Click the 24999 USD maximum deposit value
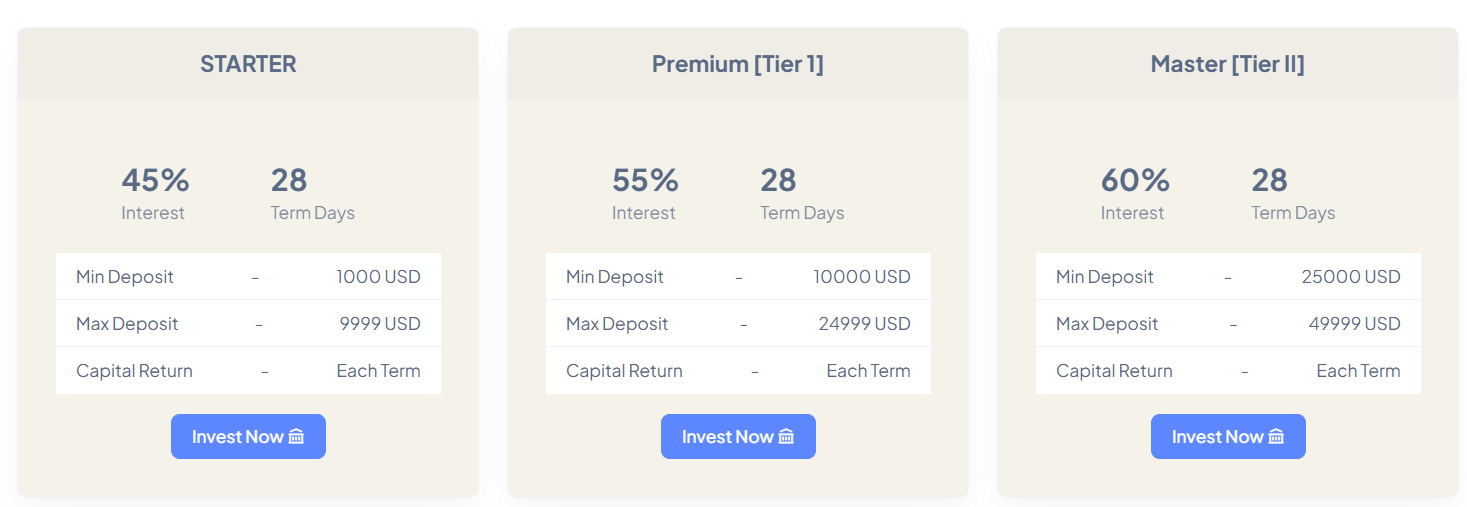1467x507 pixels. point(864,324)
